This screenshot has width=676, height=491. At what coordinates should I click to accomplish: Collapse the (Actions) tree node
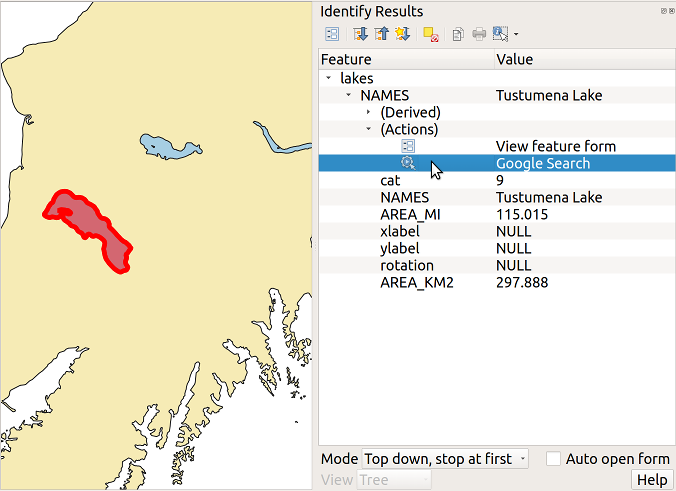pyautogui.click(x=368, y=129)
